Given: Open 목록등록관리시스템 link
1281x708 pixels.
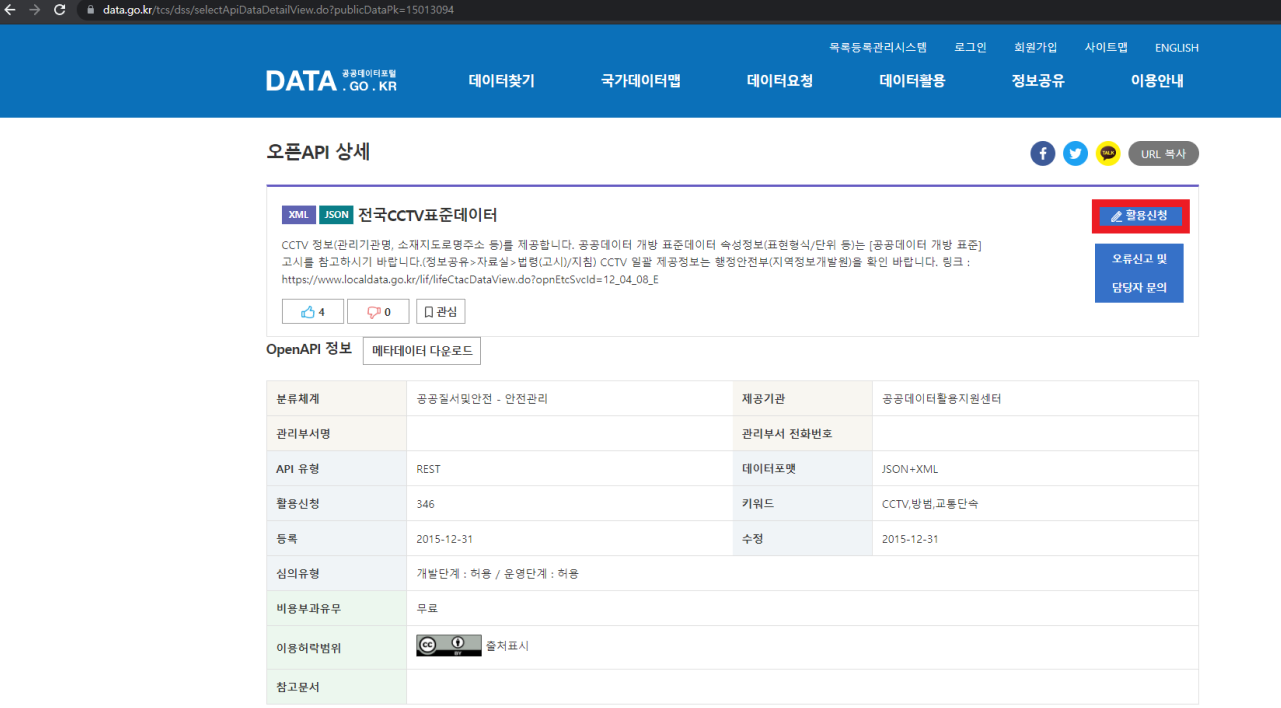Looking at the screenshot, I should click(878, 47).
